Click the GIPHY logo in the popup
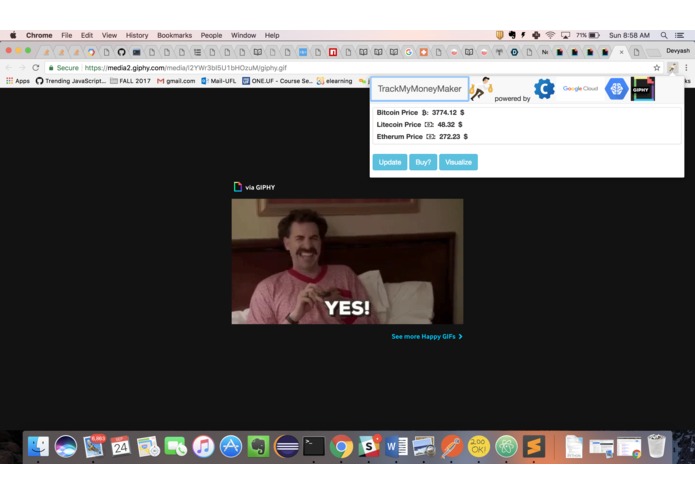Screen dimensions: 695x494 (643, 89)
